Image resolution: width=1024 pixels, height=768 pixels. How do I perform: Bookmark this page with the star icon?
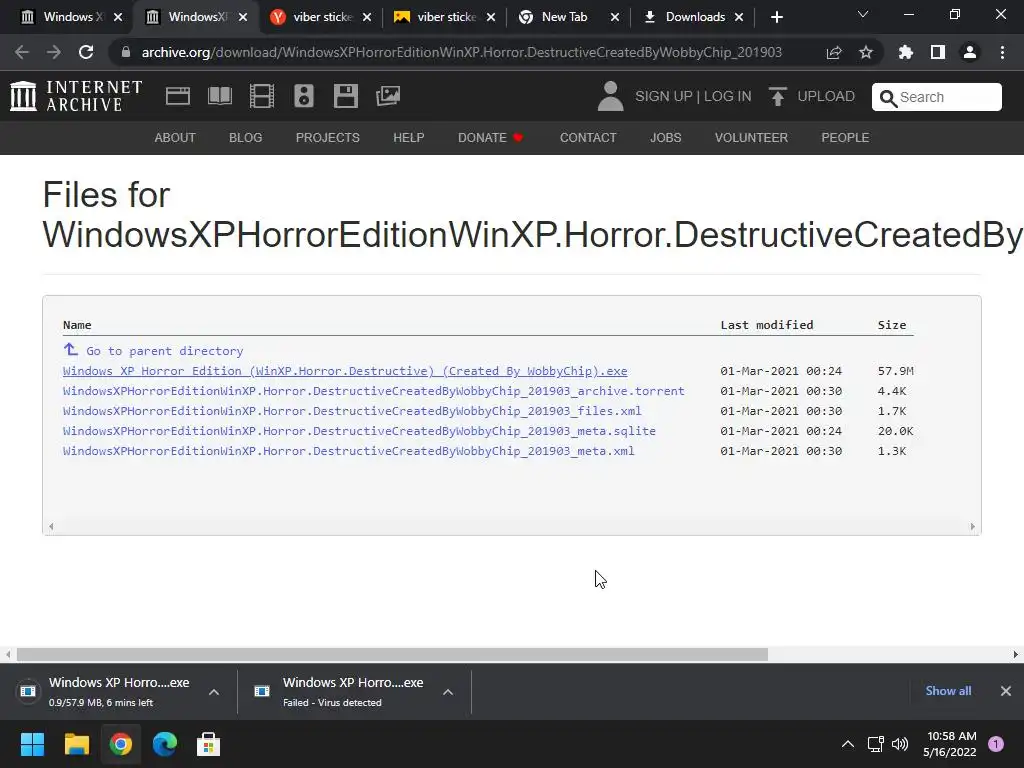pos(866,52)
